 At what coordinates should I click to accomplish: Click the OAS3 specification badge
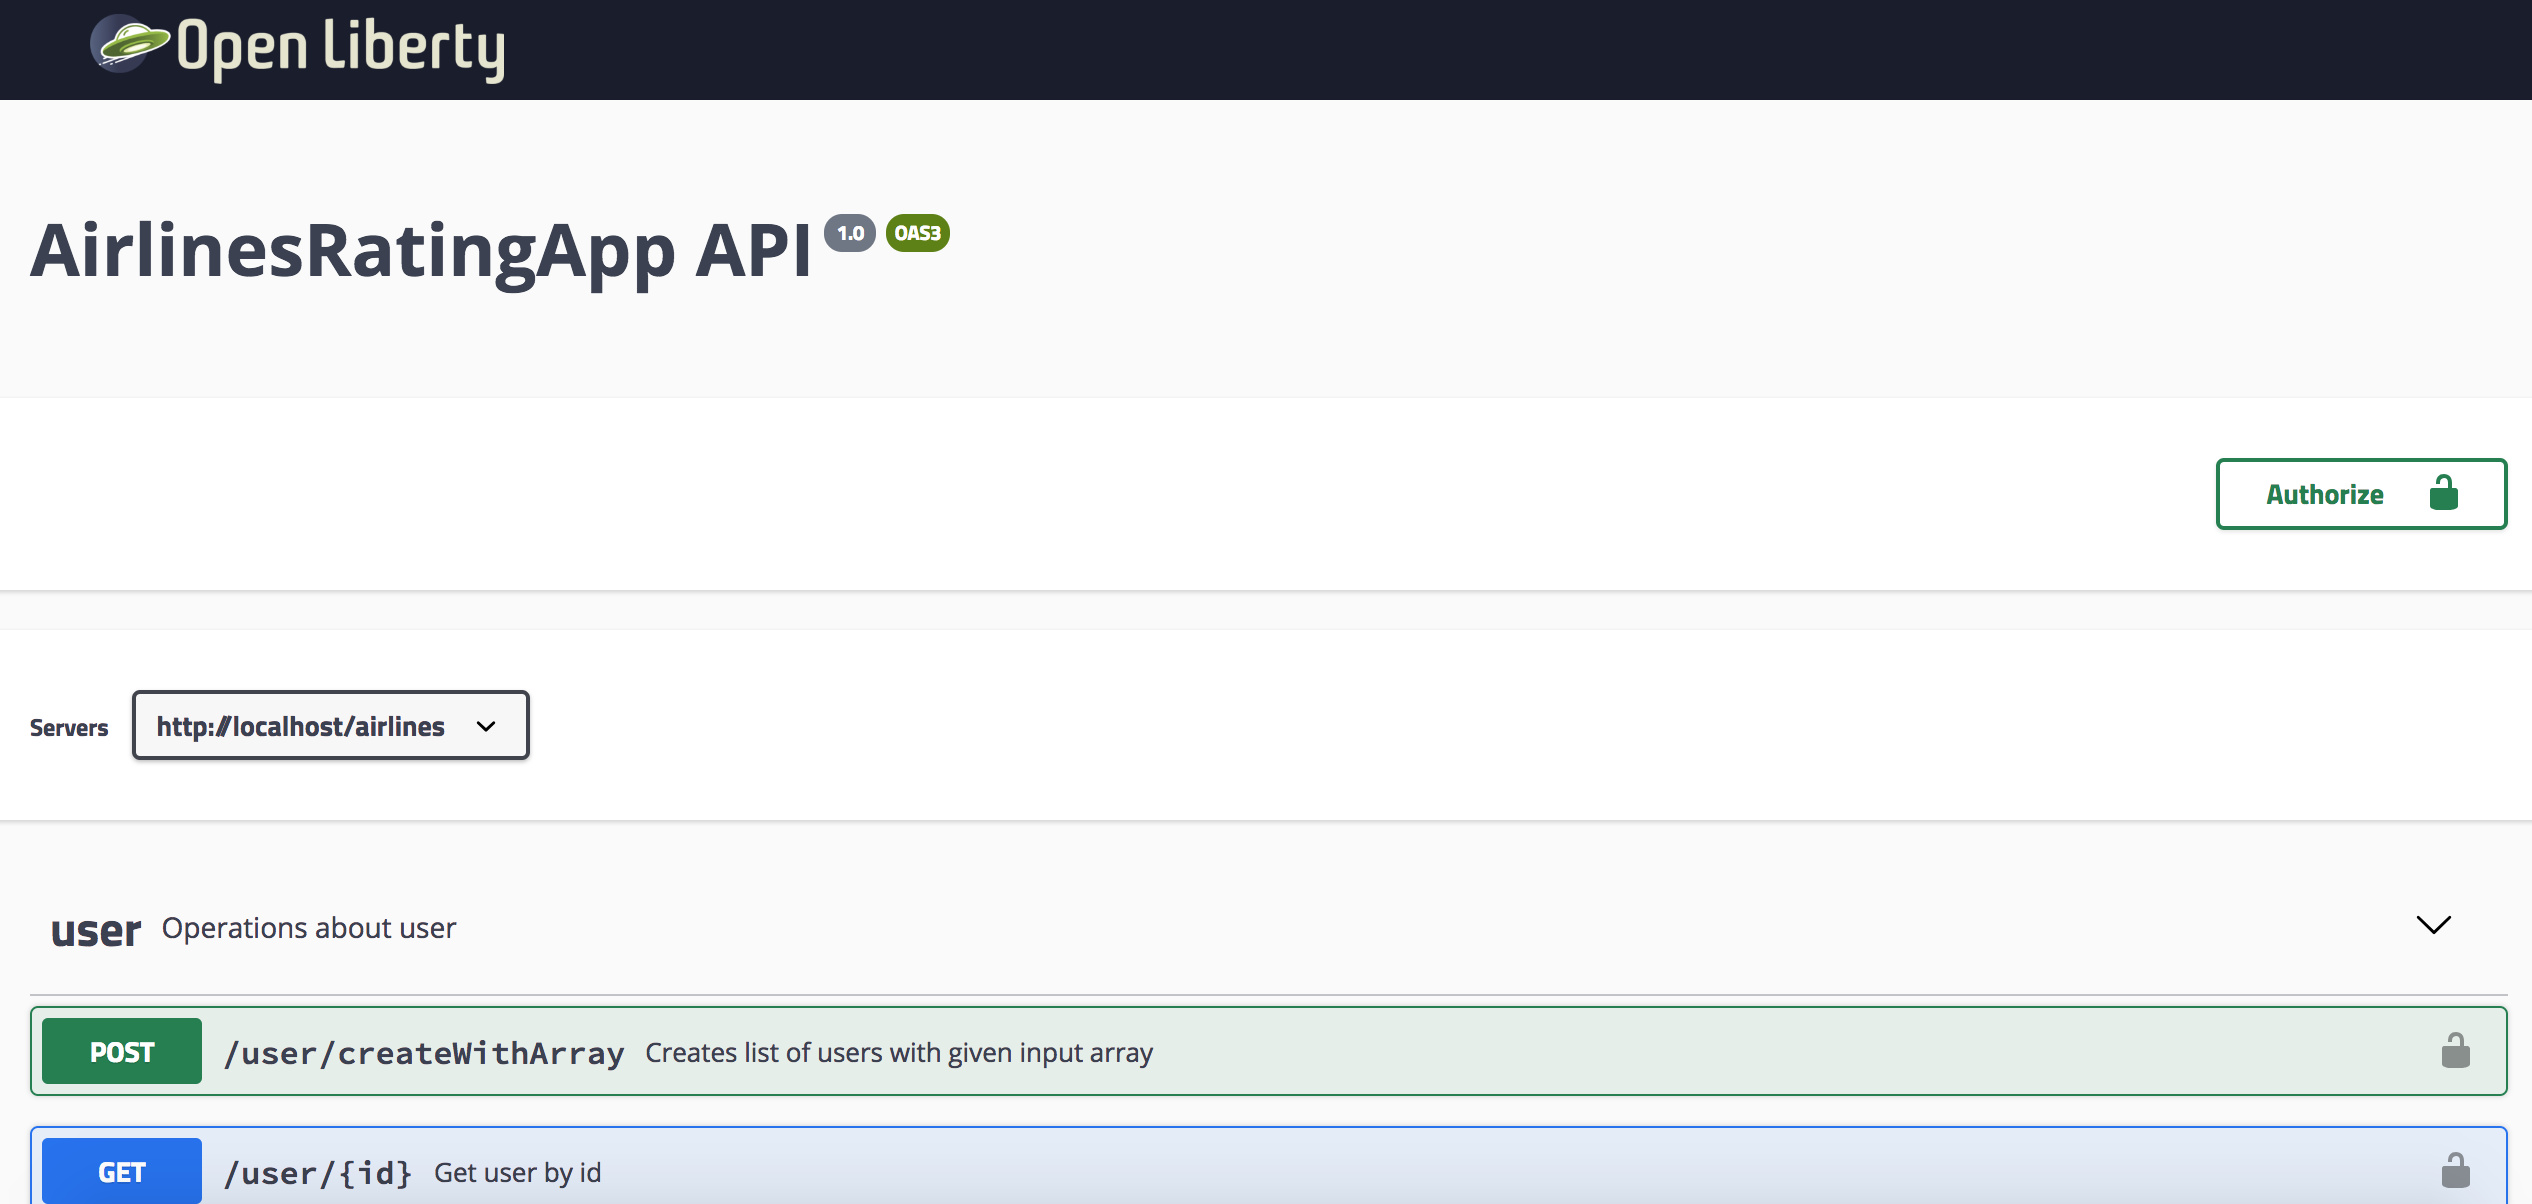[x=917, y=233]
